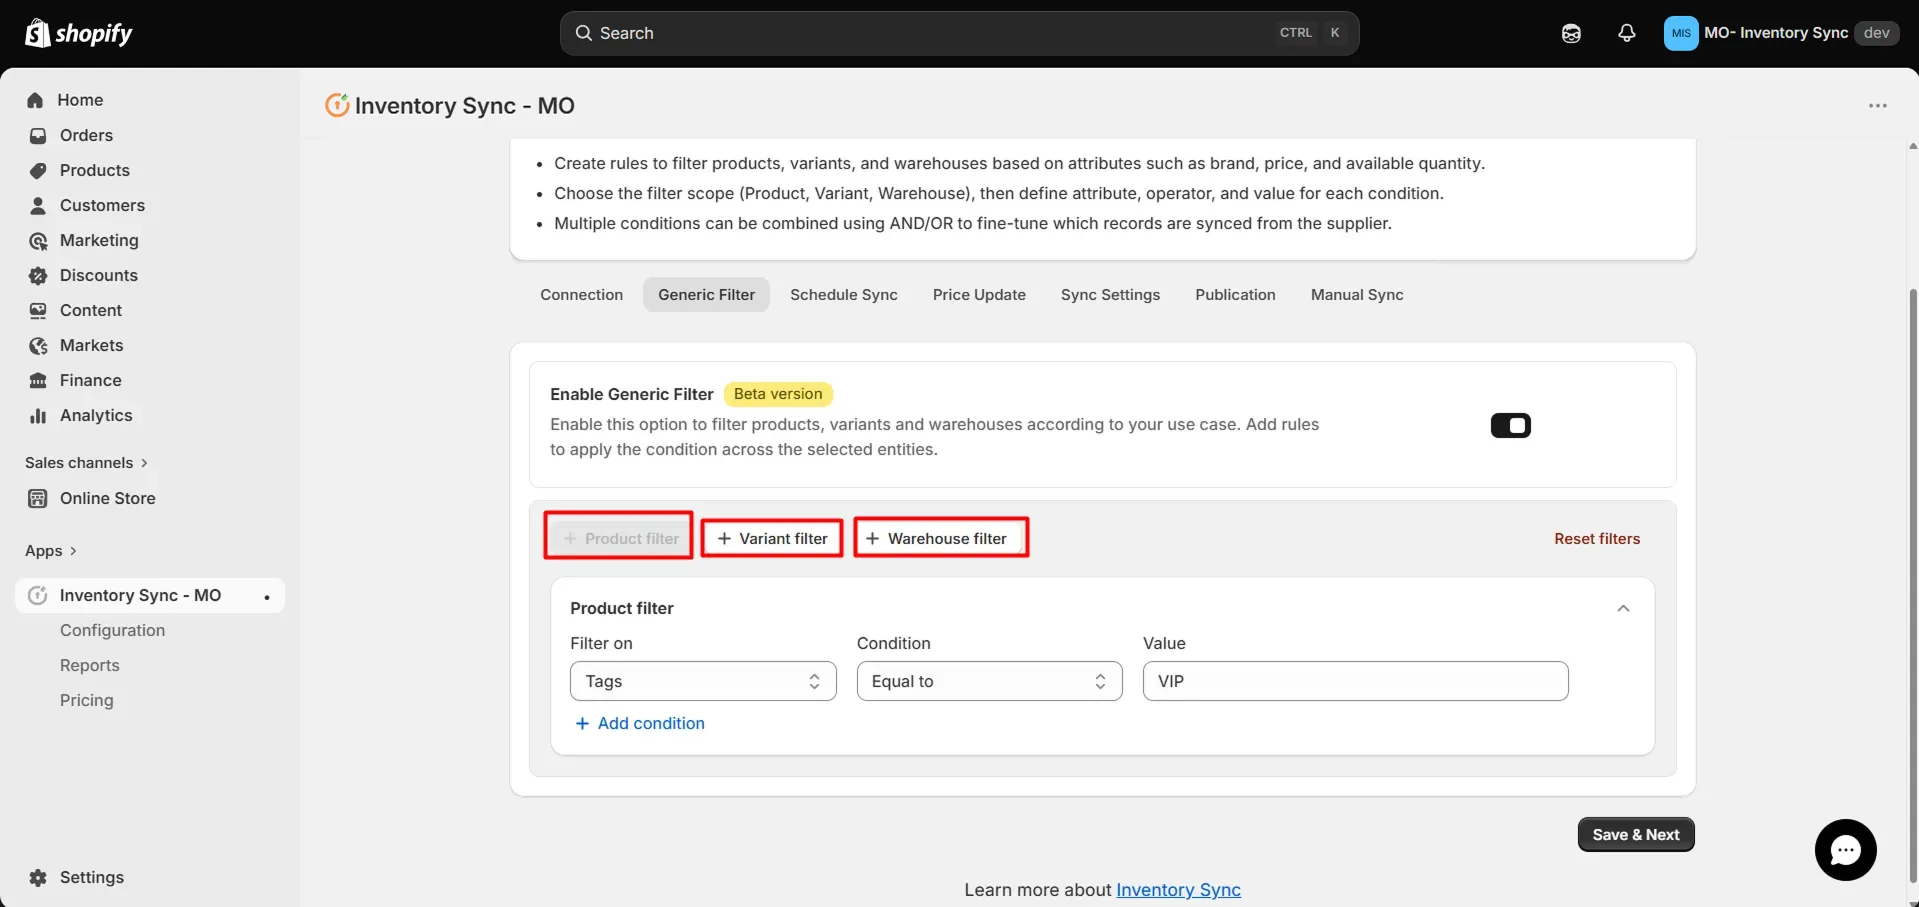Image resolution: width=1919 pixels, height=907 pixels.
Task: Expand the Apps section
Action: click(x=50, y=551)
